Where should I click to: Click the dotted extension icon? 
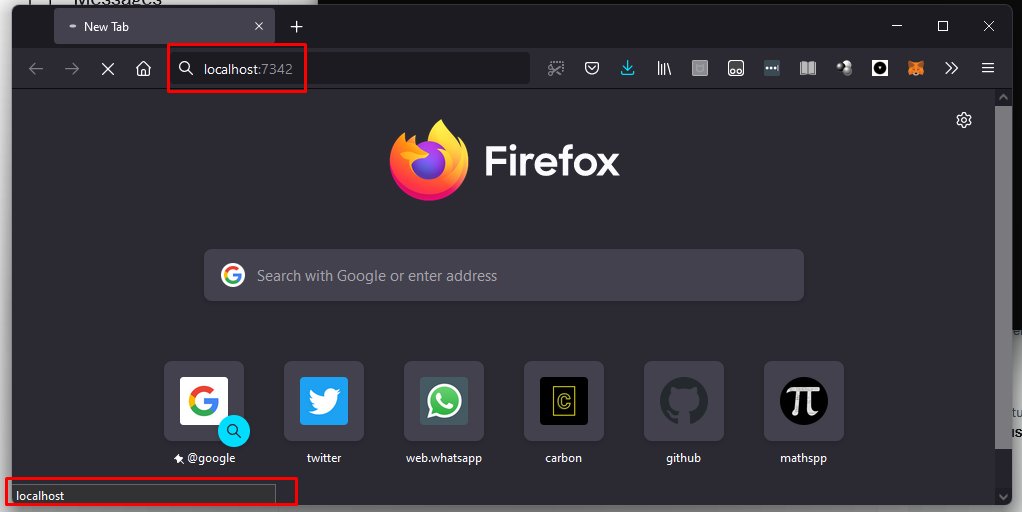(x=772, y=68)
